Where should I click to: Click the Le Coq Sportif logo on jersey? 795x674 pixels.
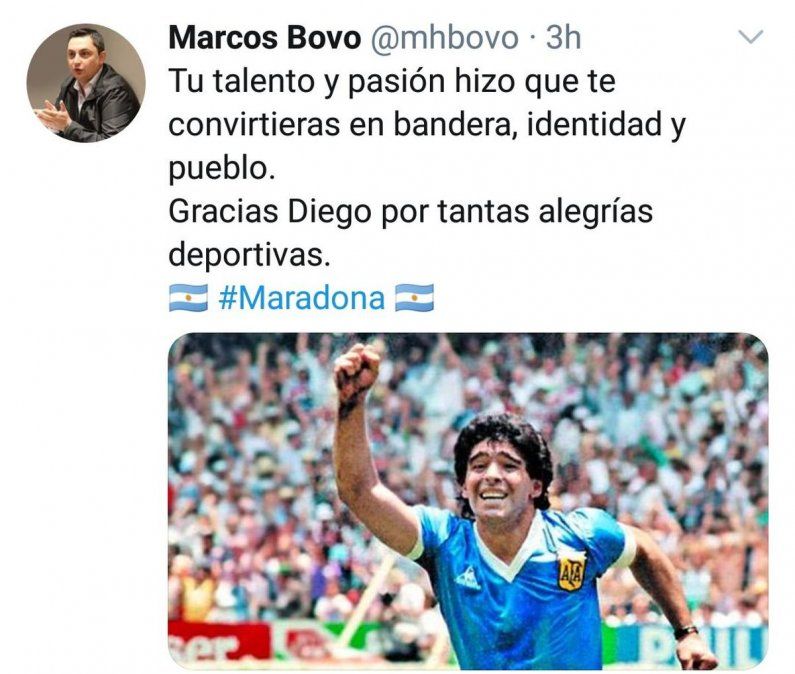pyautogui.click(x=466, y=578)
